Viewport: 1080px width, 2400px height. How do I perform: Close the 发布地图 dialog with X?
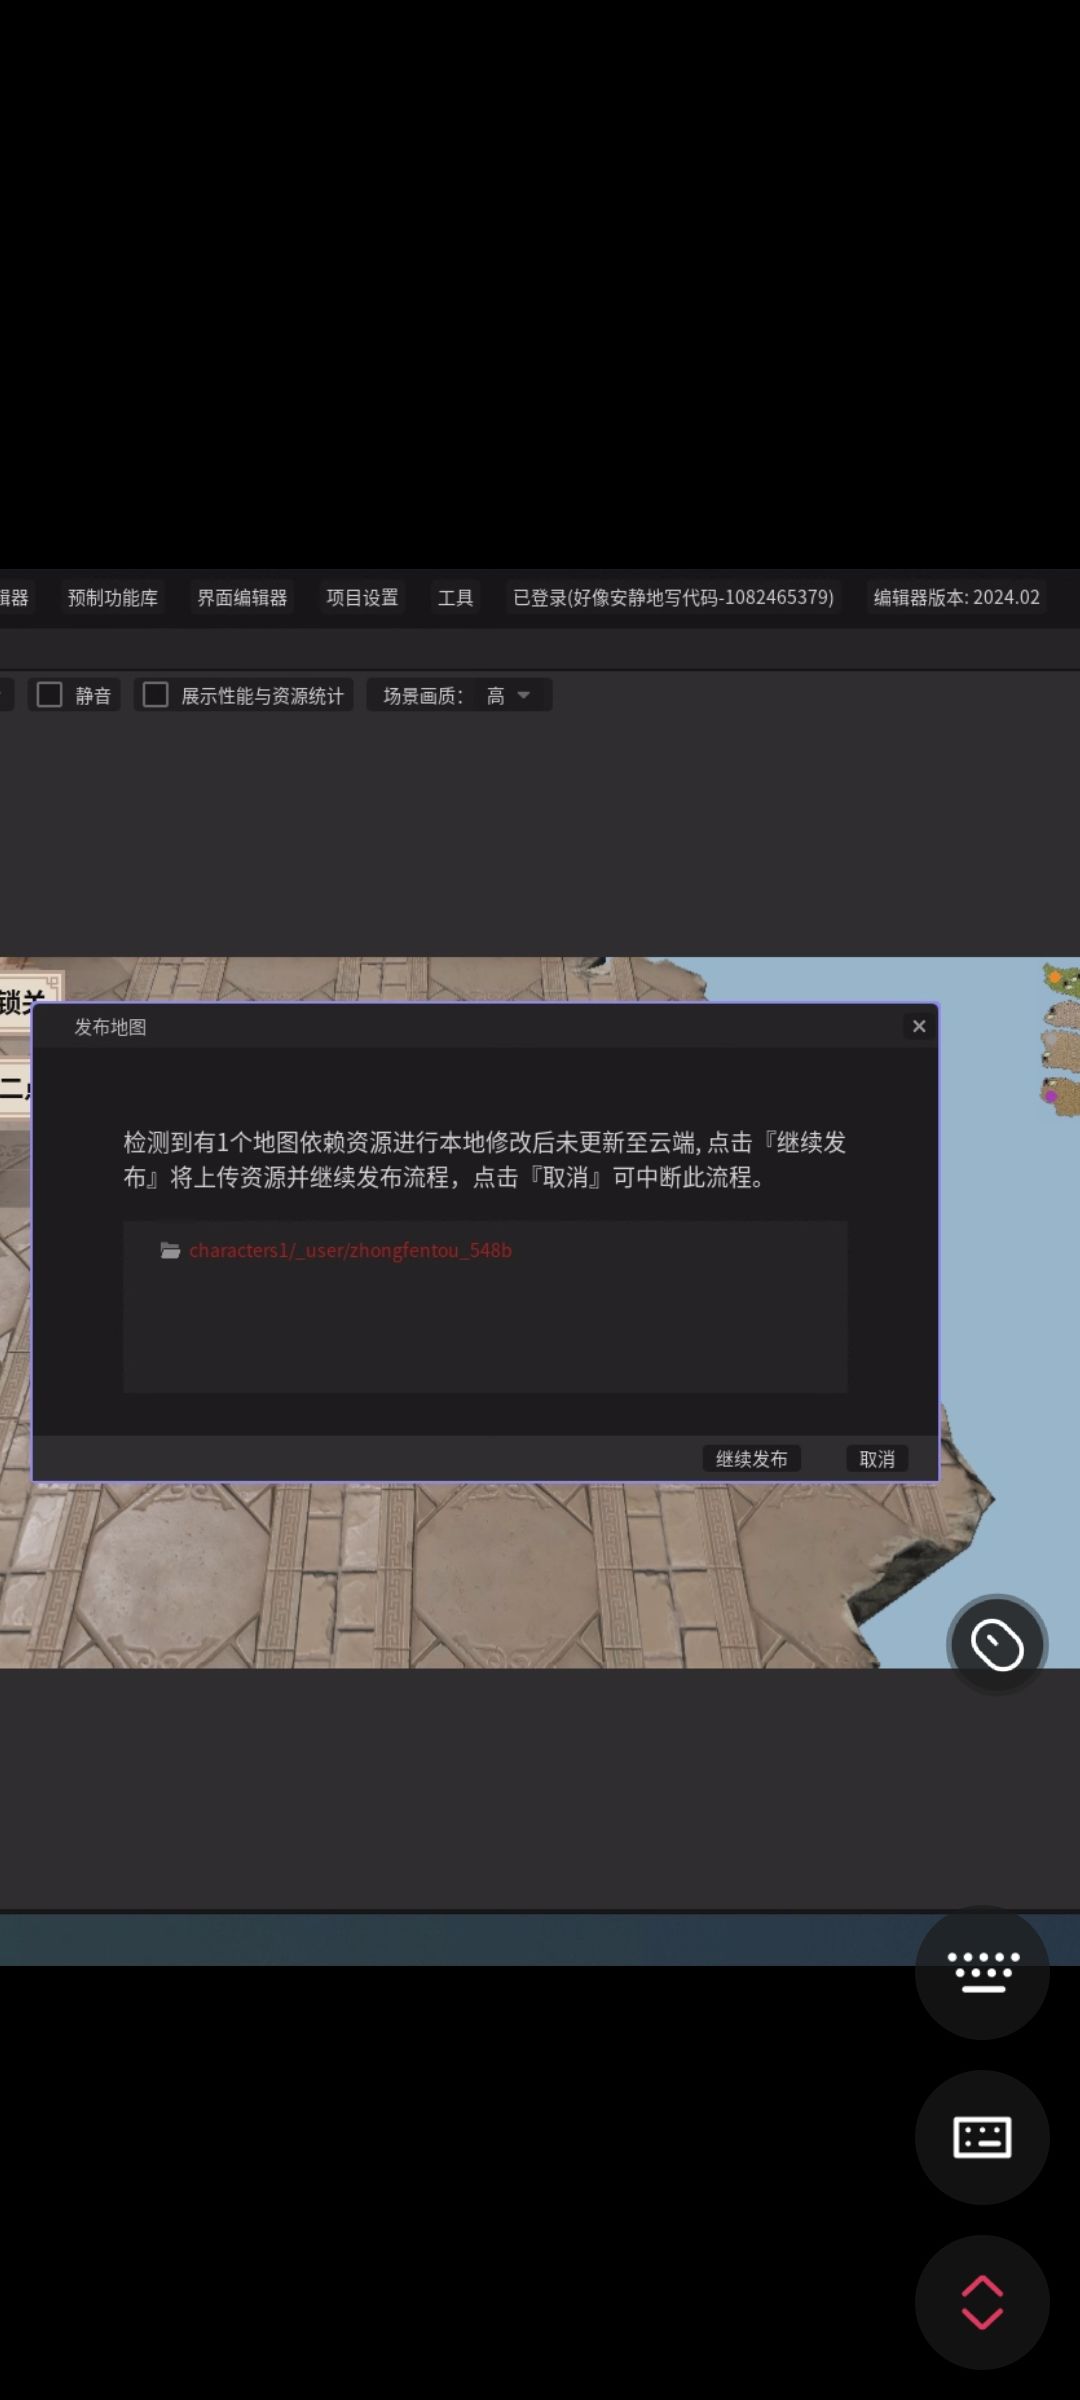point(919,1026)
